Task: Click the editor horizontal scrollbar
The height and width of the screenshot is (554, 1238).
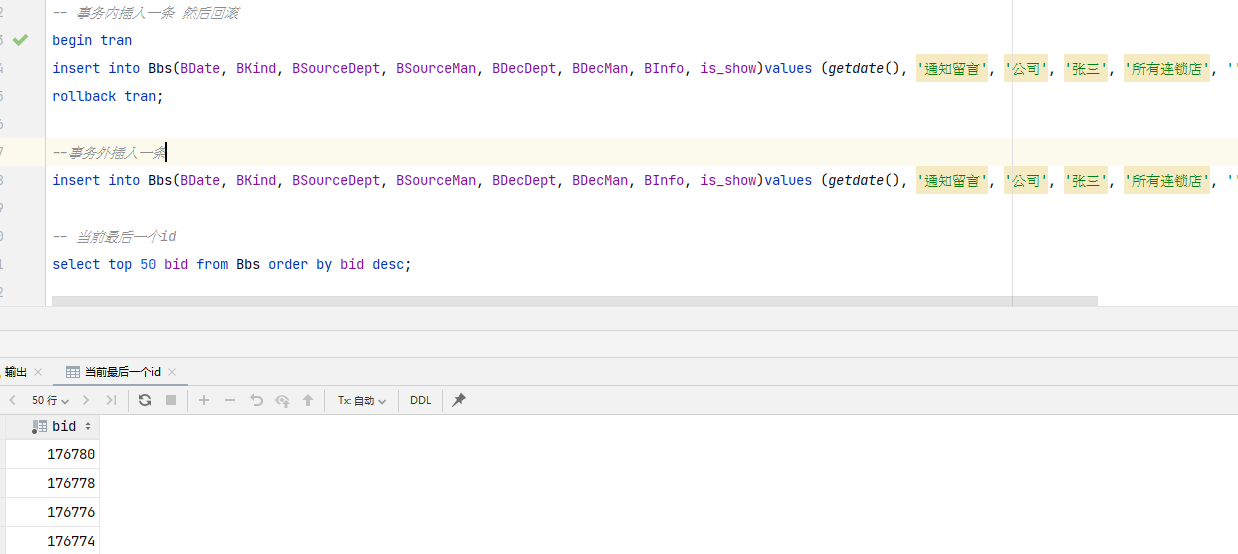Action: (x=574, y=301)
